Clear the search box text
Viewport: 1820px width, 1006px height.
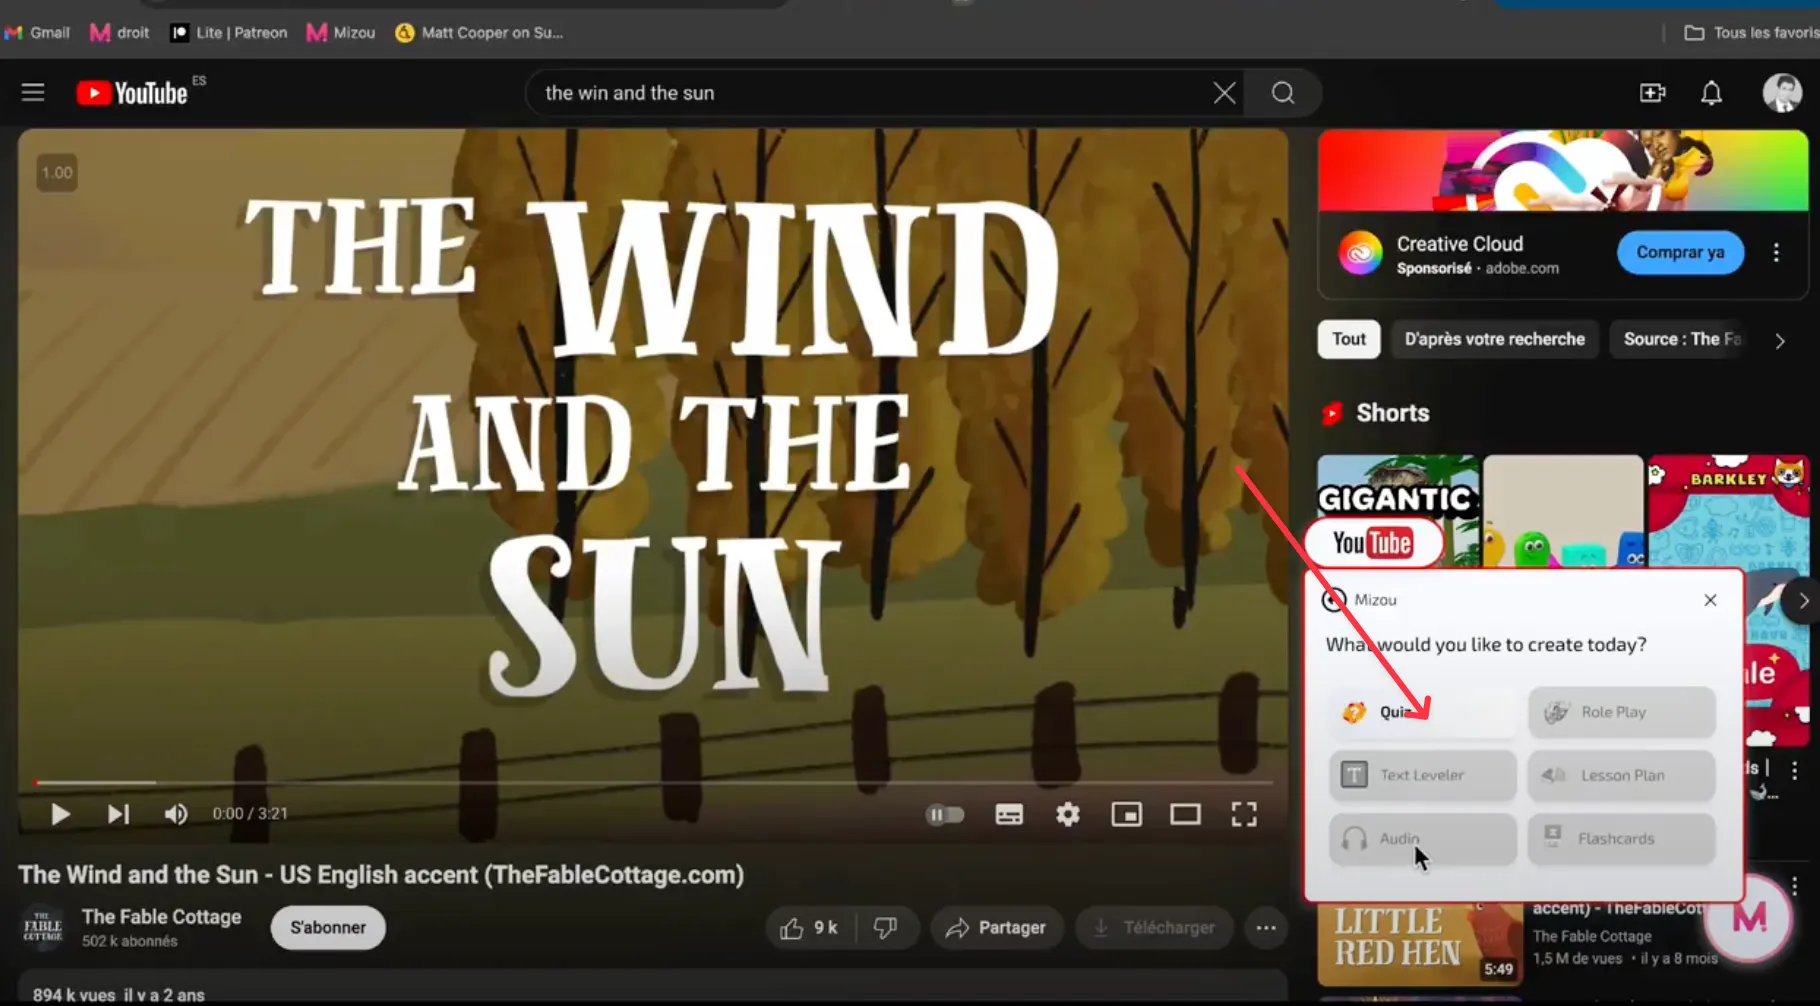[x=1224, y=93]
